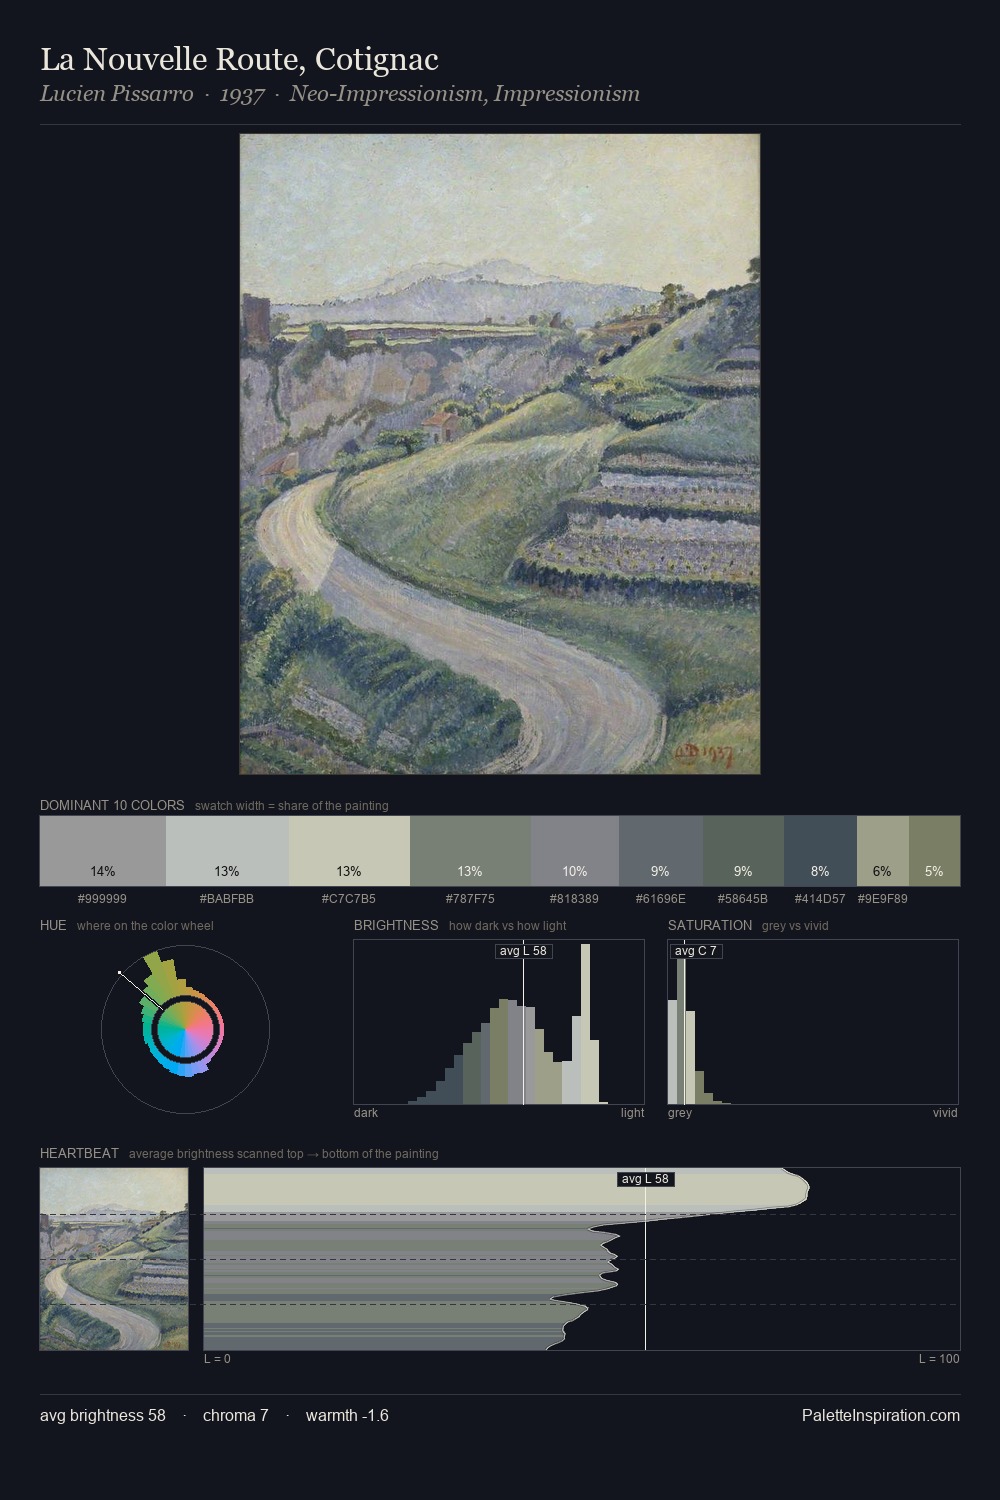The height and width of the screenshot is (1500, 1000).
Task: Click the heartbeat brightness profile chart
Action: [582, 1259]
